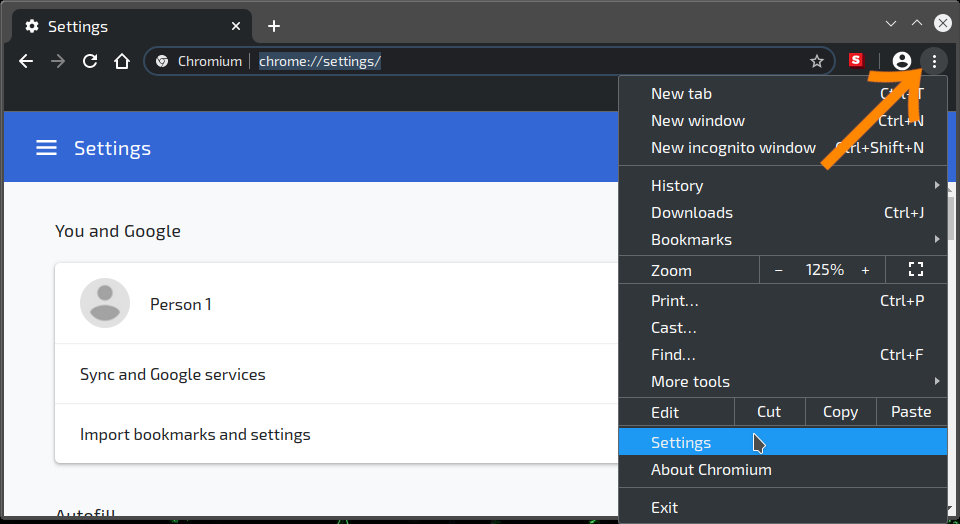Toggle fullscreen from the Zoom row
This screenshot has height=524, width=960.
(x=916, y=269)
